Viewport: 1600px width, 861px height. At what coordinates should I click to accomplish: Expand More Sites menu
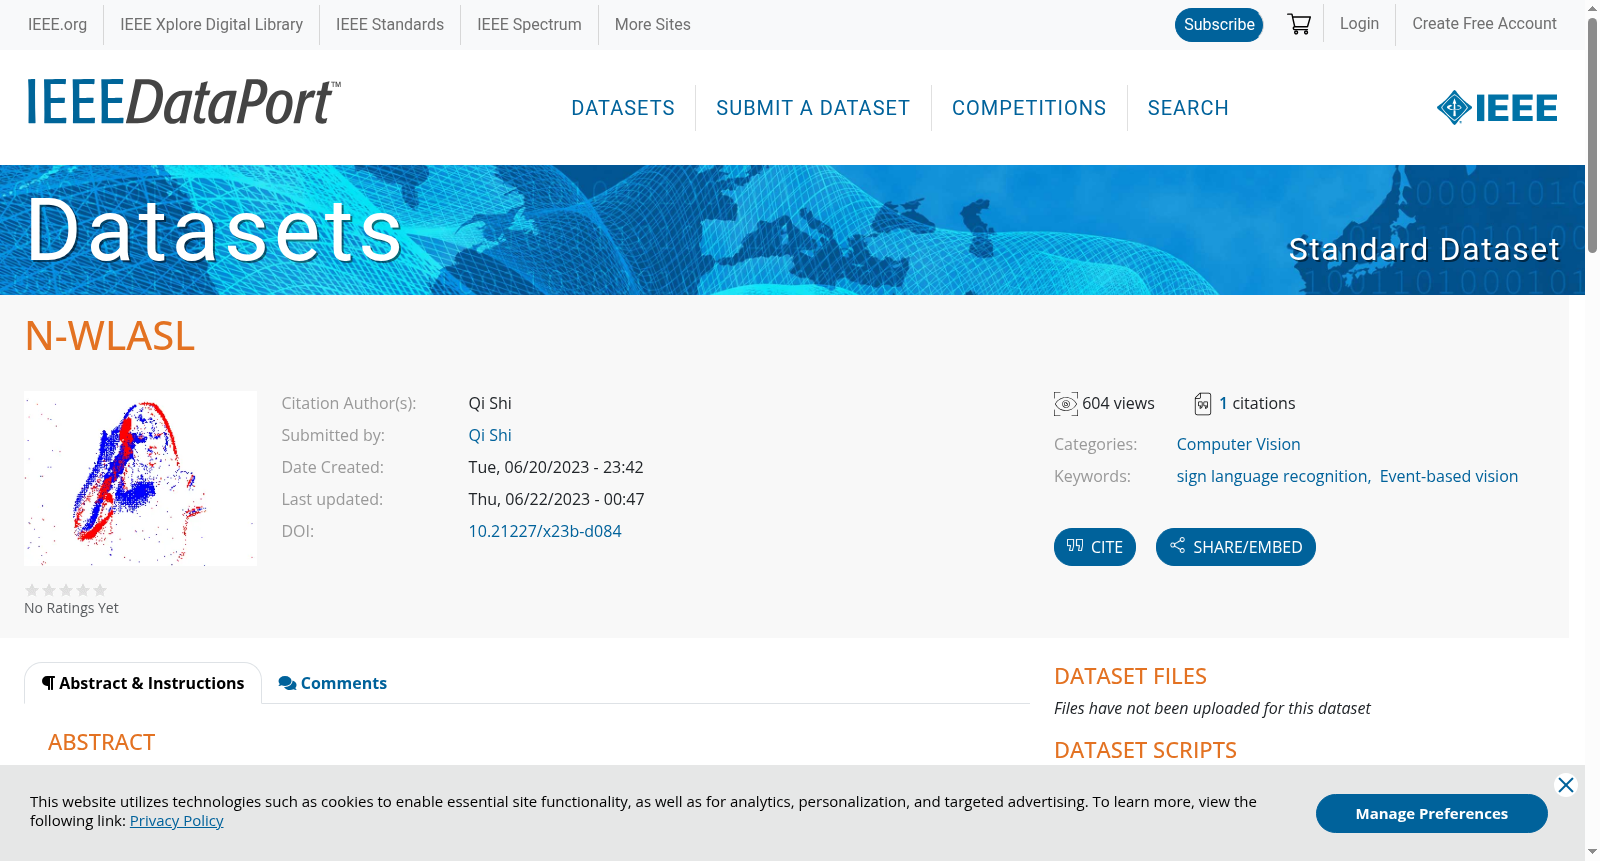[652, 25]
